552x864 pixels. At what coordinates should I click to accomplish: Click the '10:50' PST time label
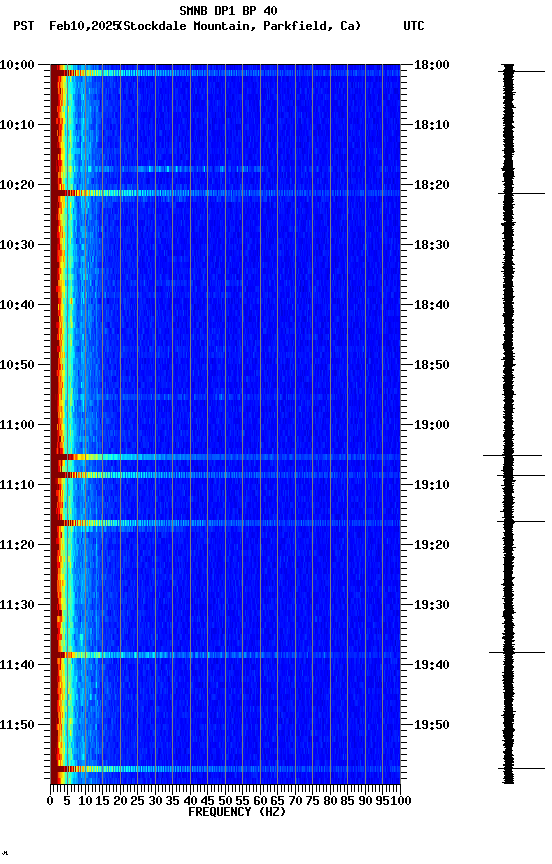click(17, 365)
